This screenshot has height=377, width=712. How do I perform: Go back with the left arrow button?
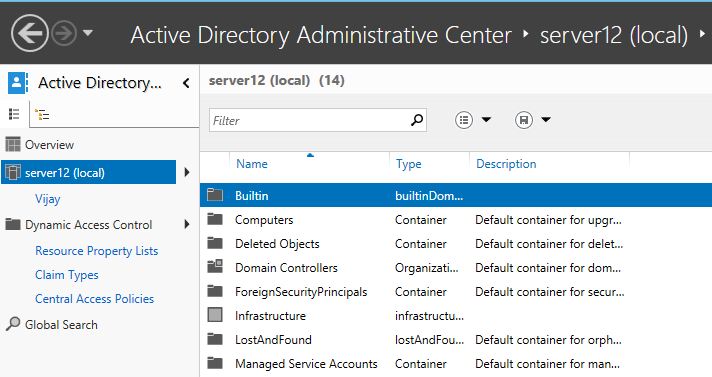click(30, 33)
